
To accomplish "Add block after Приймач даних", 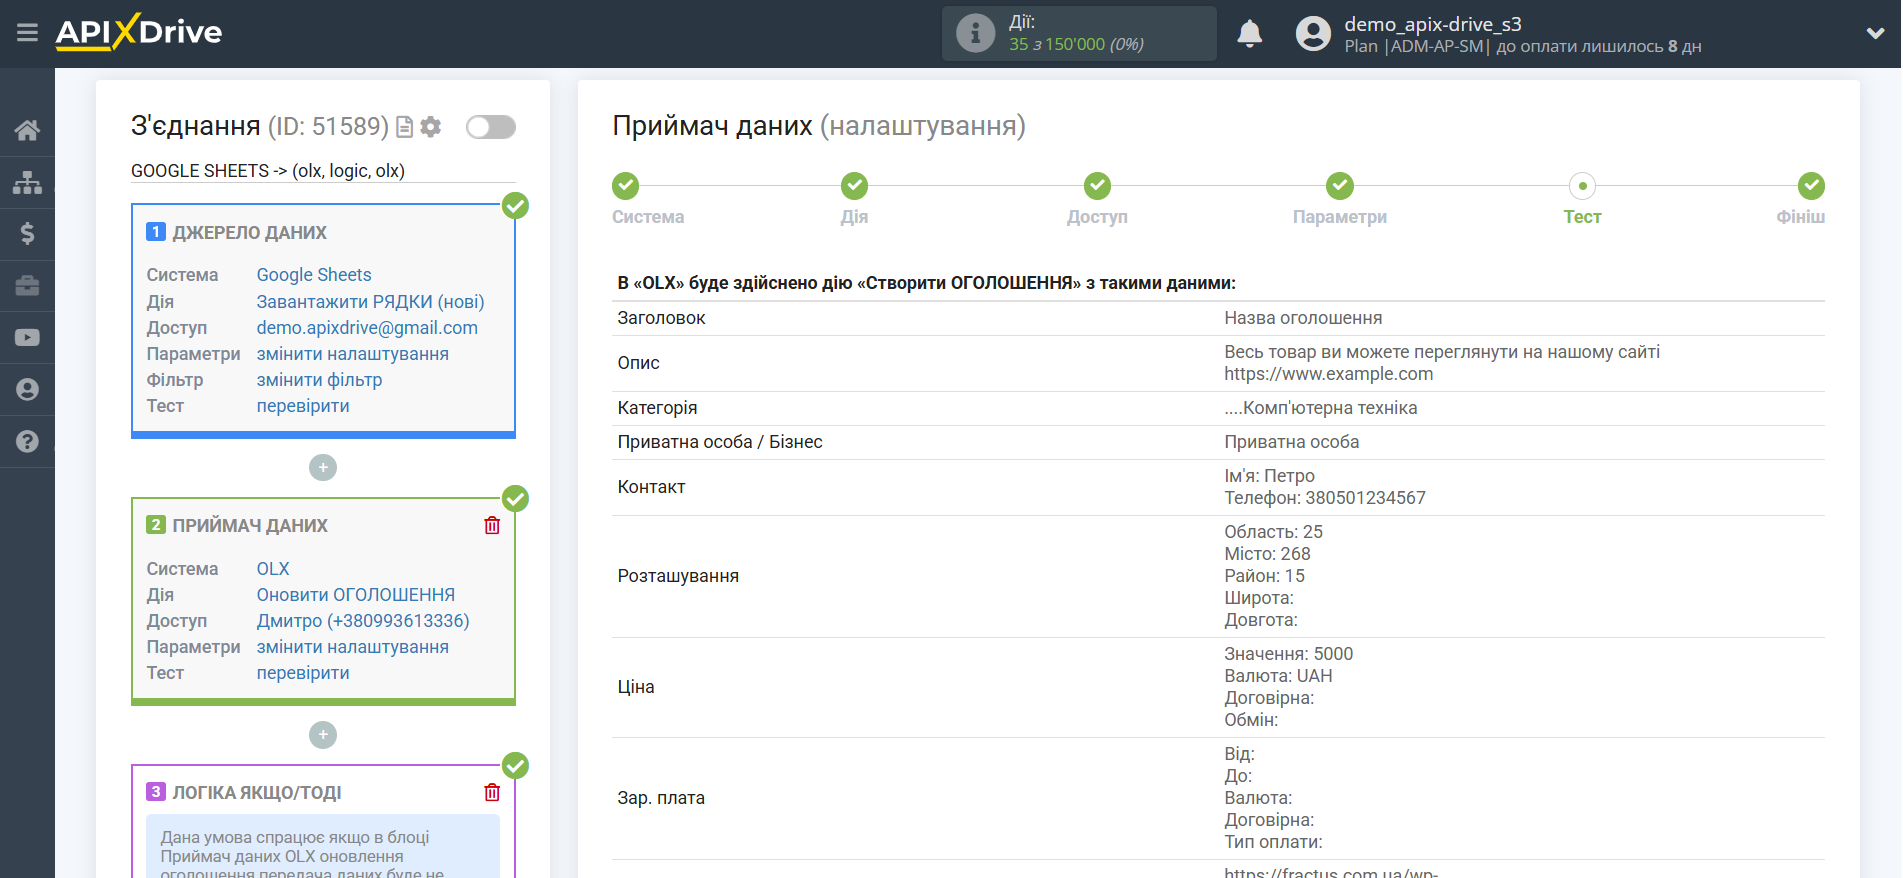I will coord(323,735).
